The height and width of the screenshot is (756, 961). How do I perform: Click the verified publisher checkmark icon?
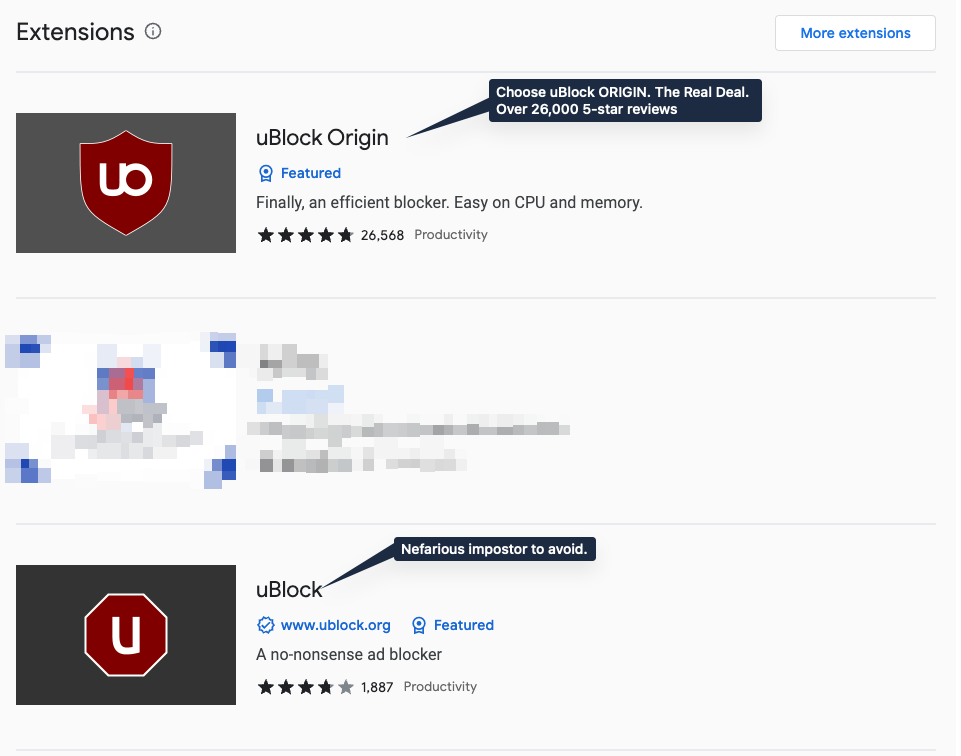click(265, 625)
